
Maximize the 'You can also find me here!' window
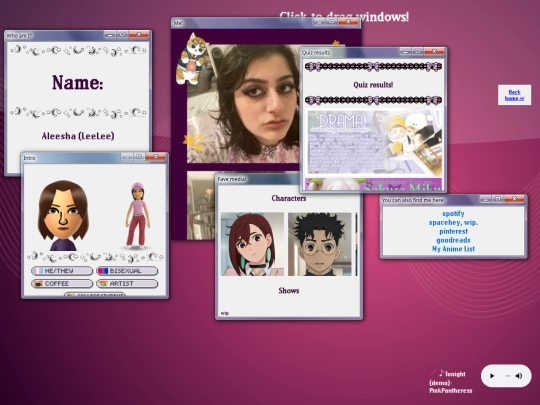point(498,199)
